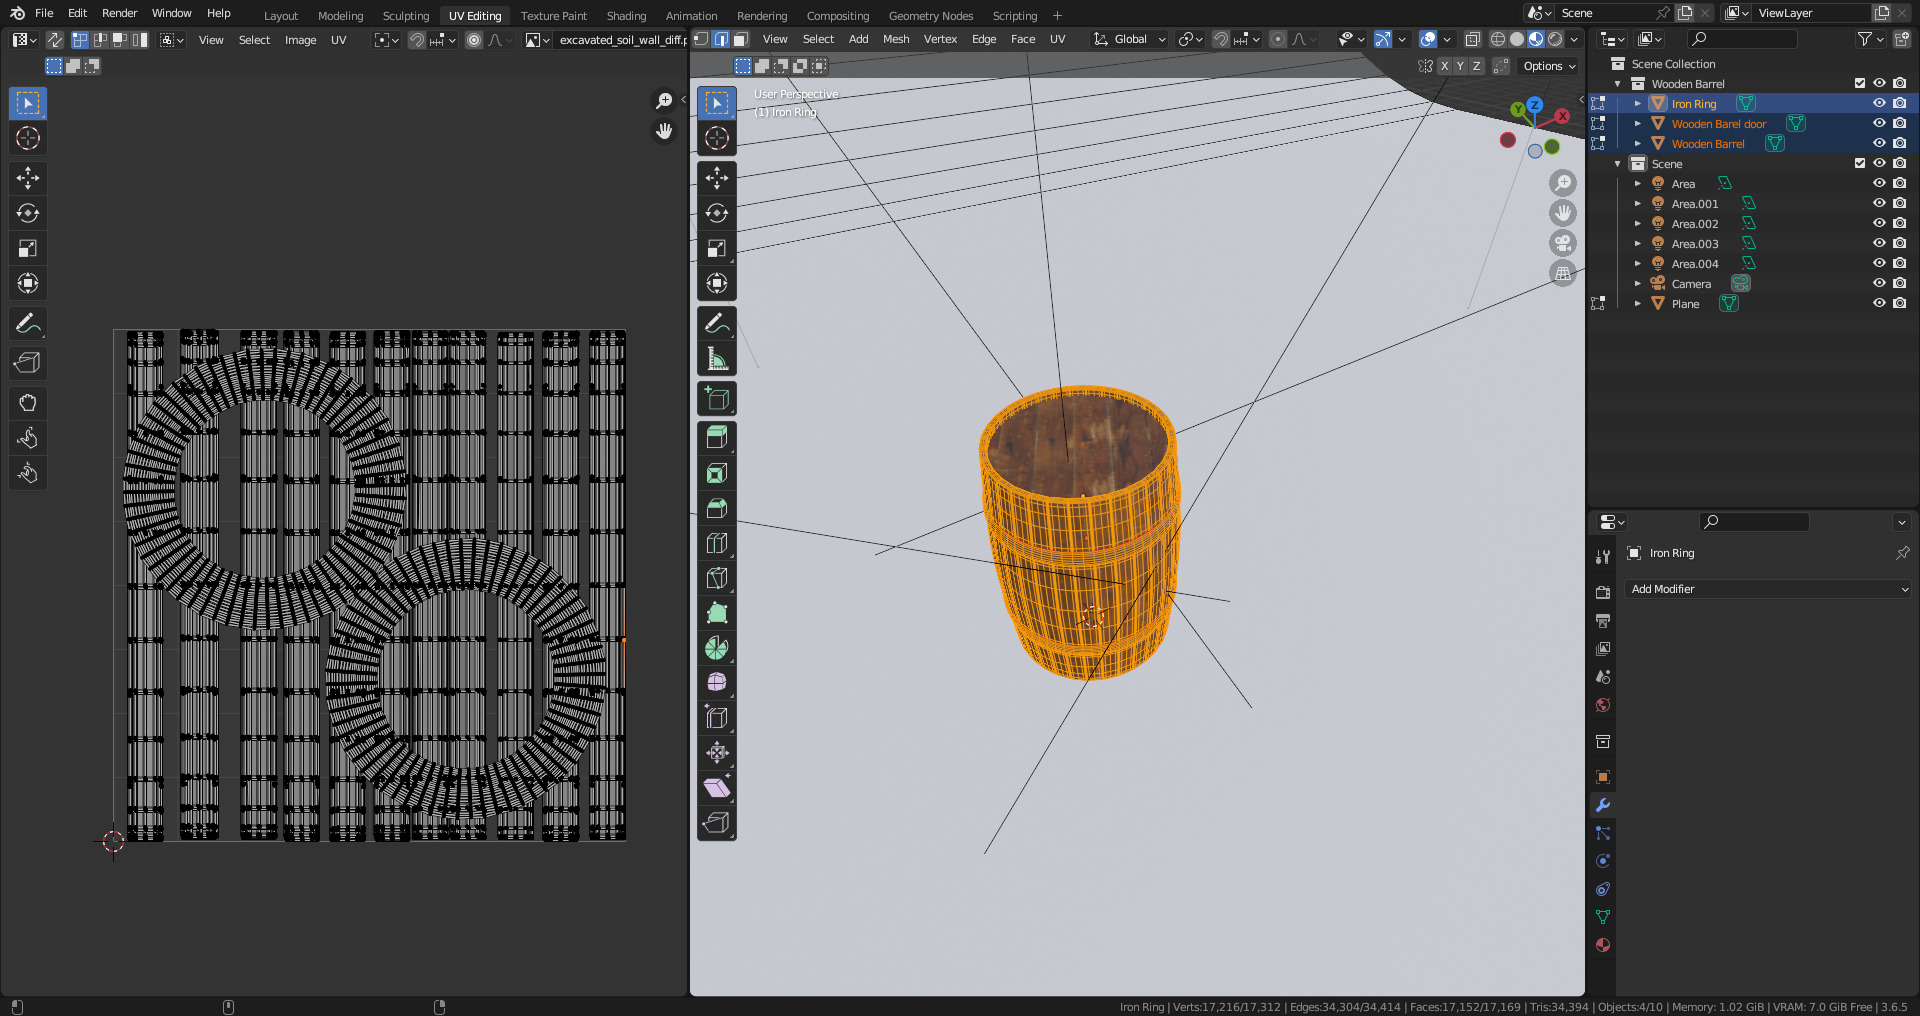The height and width of the screenshot is (1016, 1920).
Task: Hide Iron Ring in the viewport
Action: click(1879, 103)
